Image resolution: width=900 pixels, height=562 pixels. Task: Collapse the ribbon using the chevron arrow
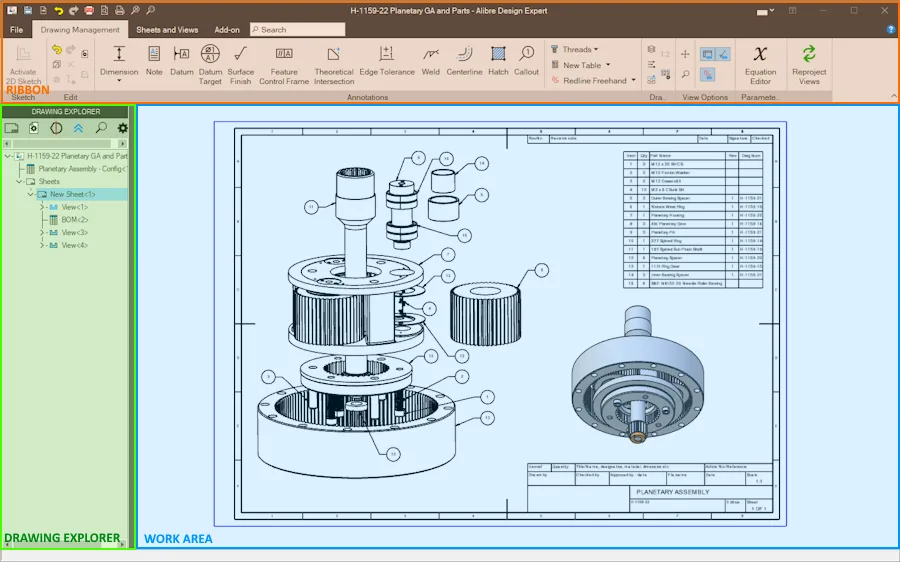click(x=894, y=96)
